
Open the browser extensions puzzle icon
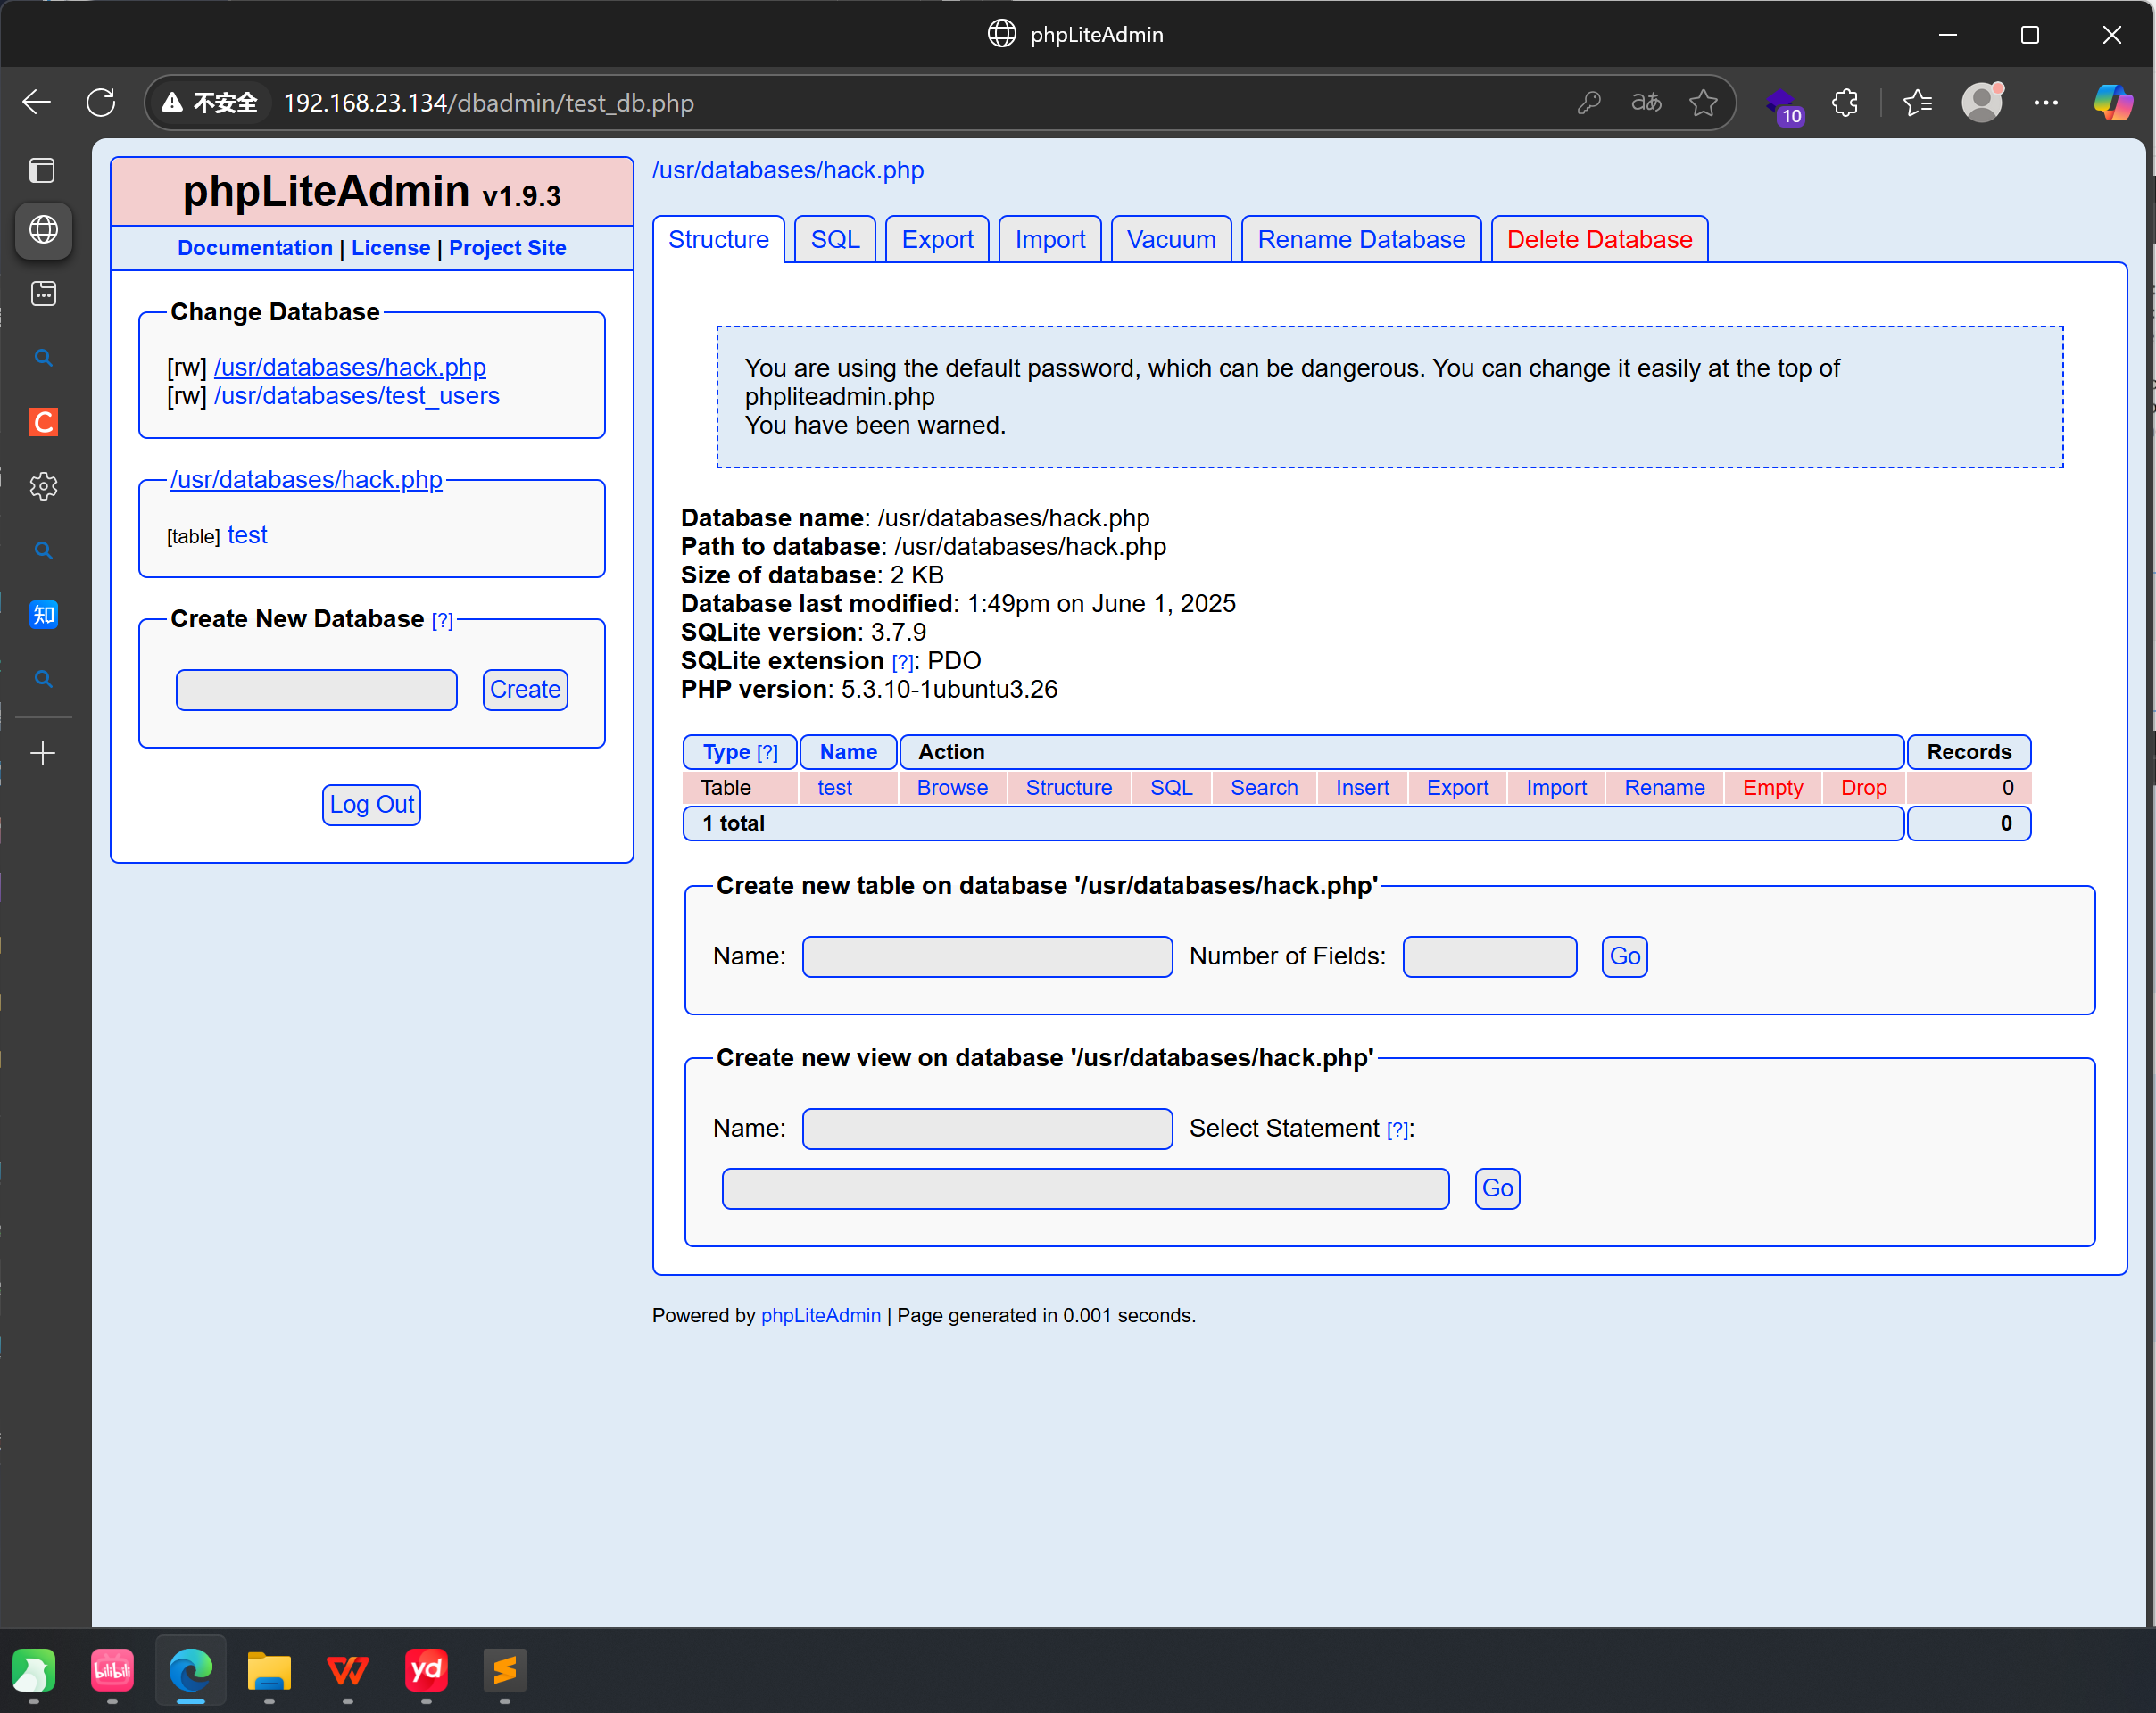pos(1845,102)
